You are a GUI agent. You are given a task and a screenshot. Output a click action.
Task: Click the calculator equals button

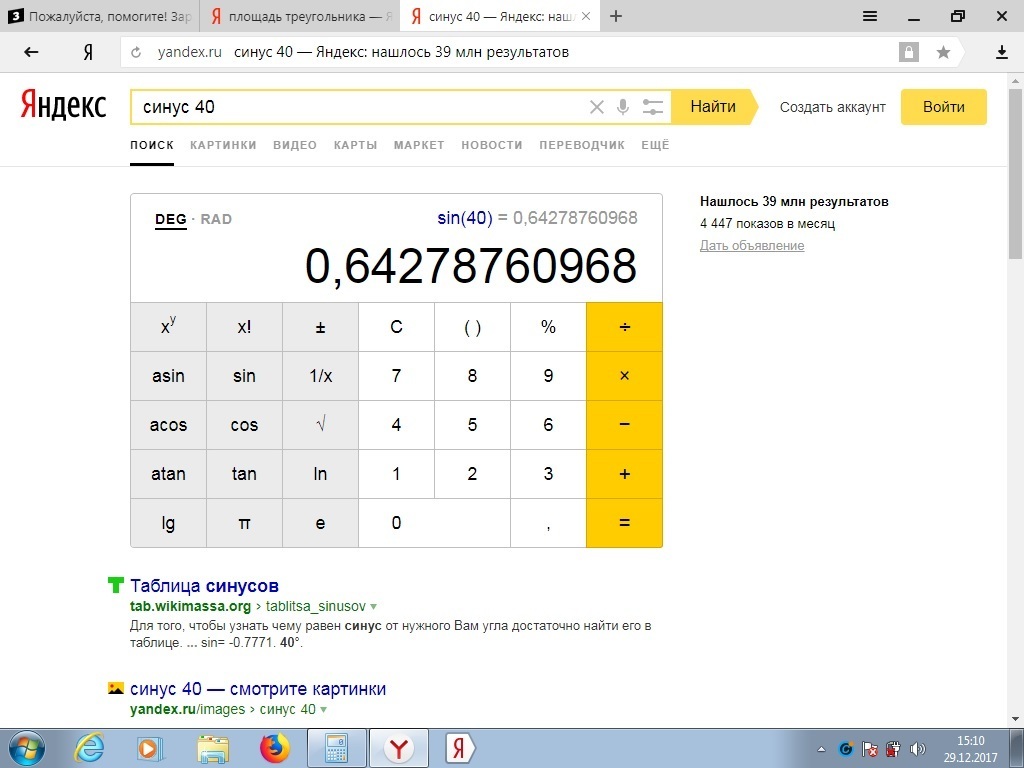tap(624, 523)
